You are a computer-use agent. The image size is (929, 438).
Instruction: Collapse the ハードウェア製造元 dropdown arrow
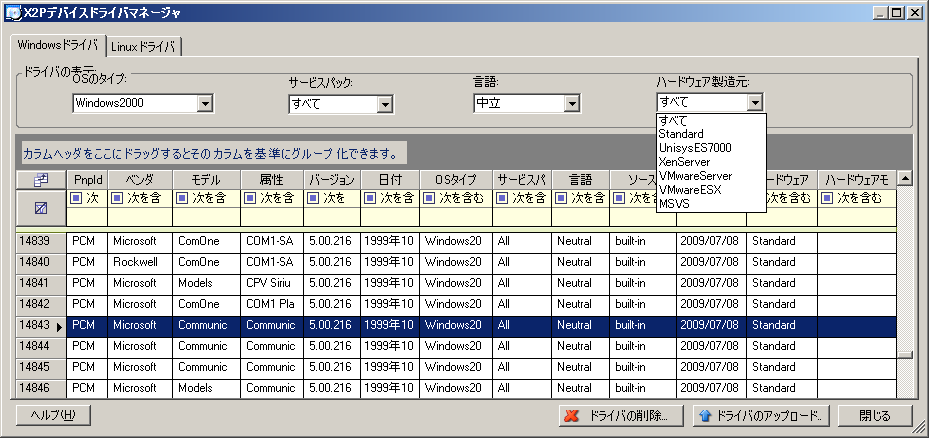pos(754,103)
